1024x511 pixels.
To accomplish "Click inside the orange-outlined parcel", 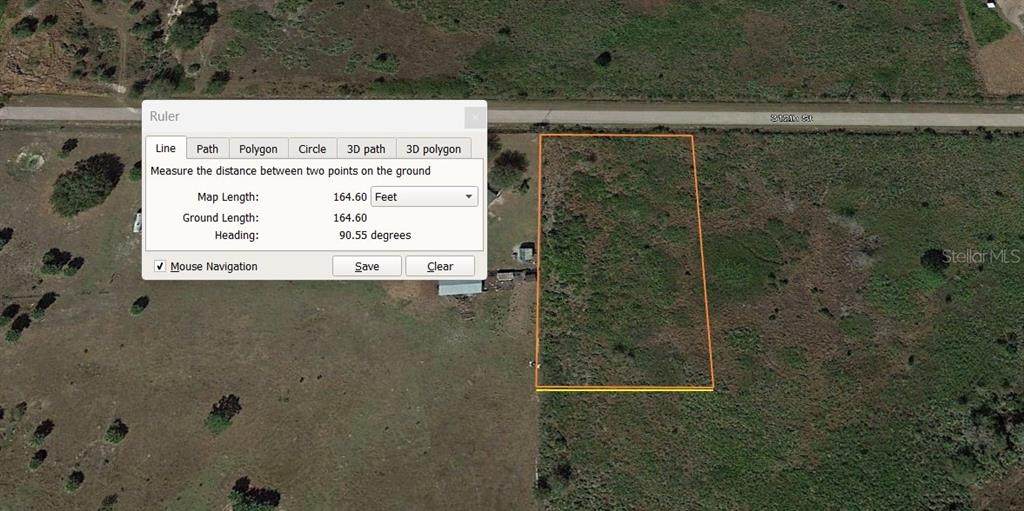I will (624, 261).
